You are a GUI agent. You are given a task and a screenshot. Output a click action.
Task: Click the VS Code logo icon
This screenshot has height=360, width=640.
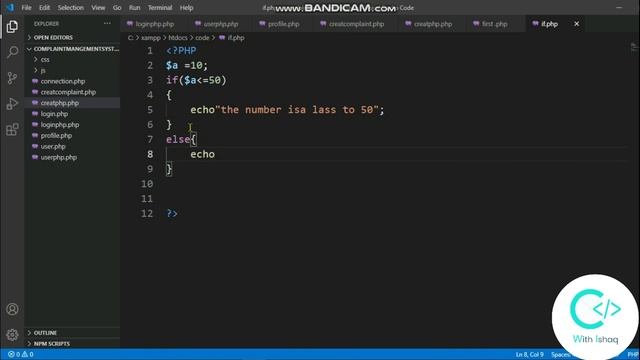tap(10, 7)
